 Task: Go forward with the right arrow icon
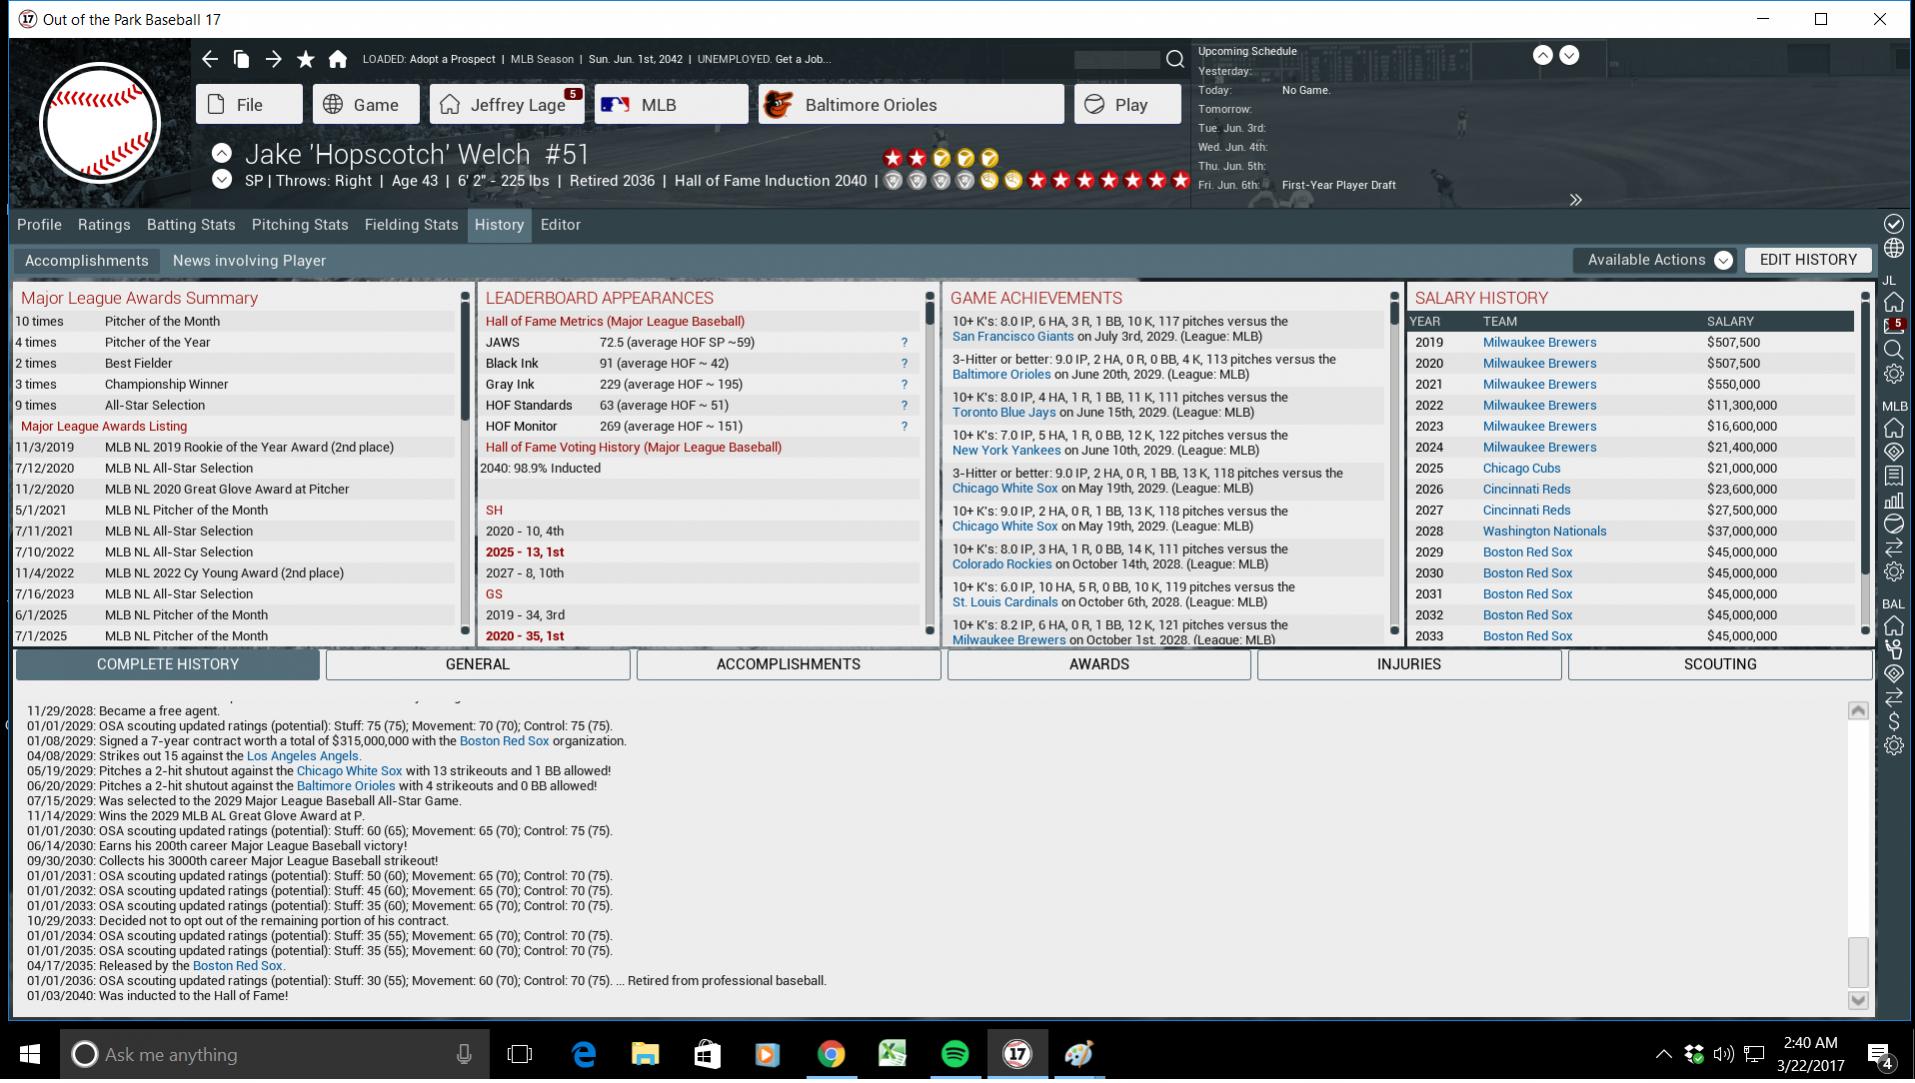click(x=273, y=59)
